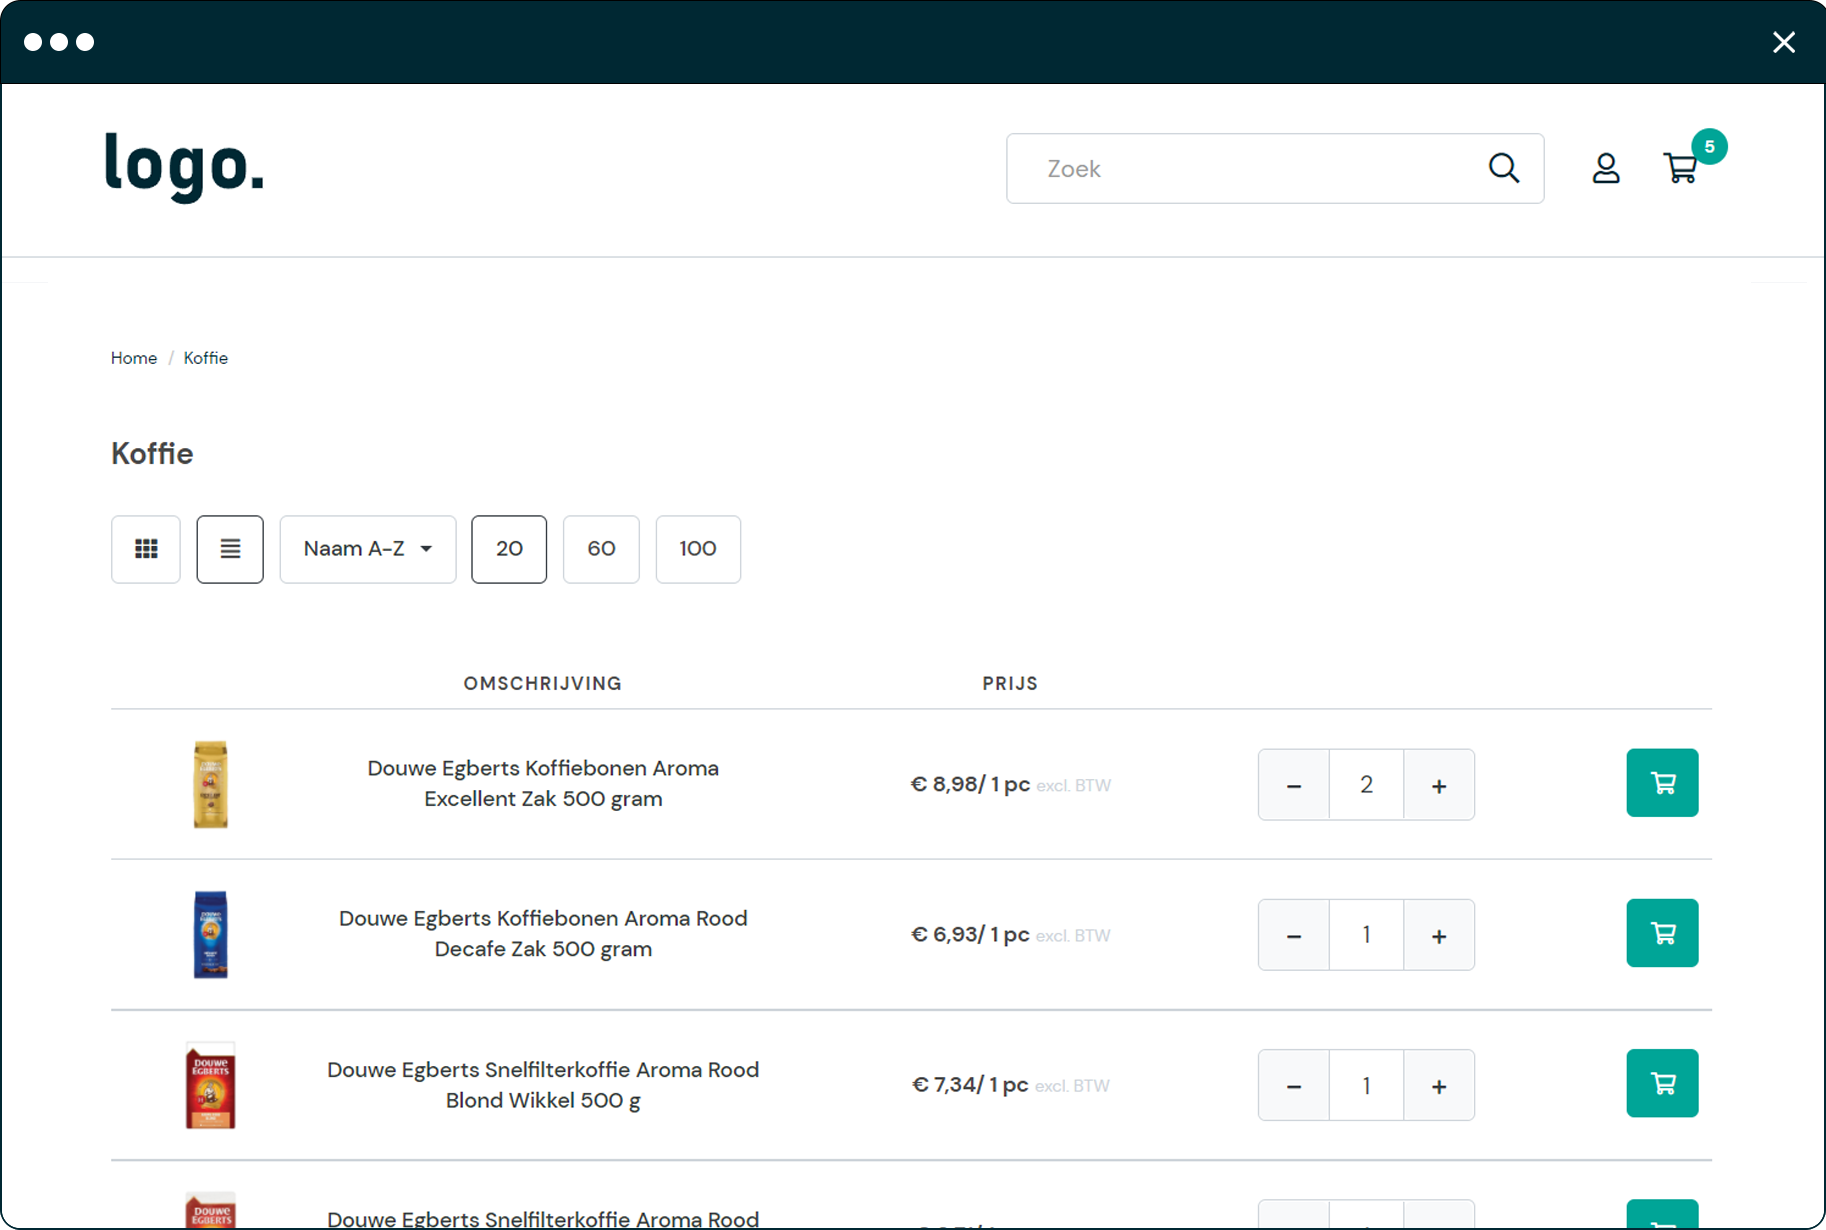Click the logo to go home
1826x1230 pixels.
[x=185, y=166]
